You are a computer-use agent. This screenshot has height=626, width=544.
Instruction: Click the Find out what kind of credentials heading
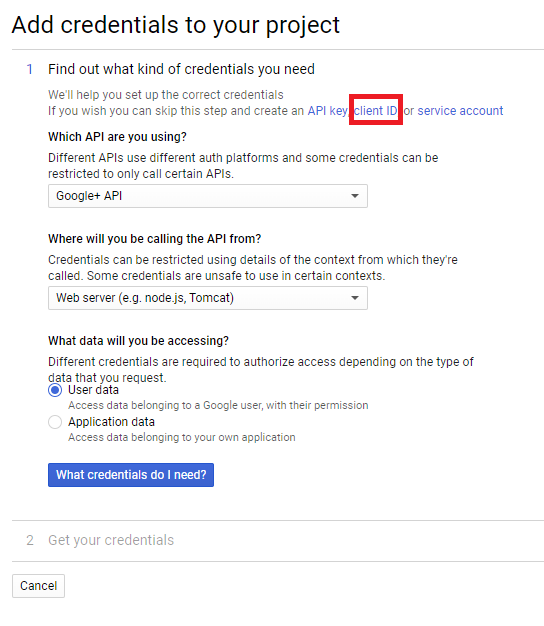[x=181, y=69]
